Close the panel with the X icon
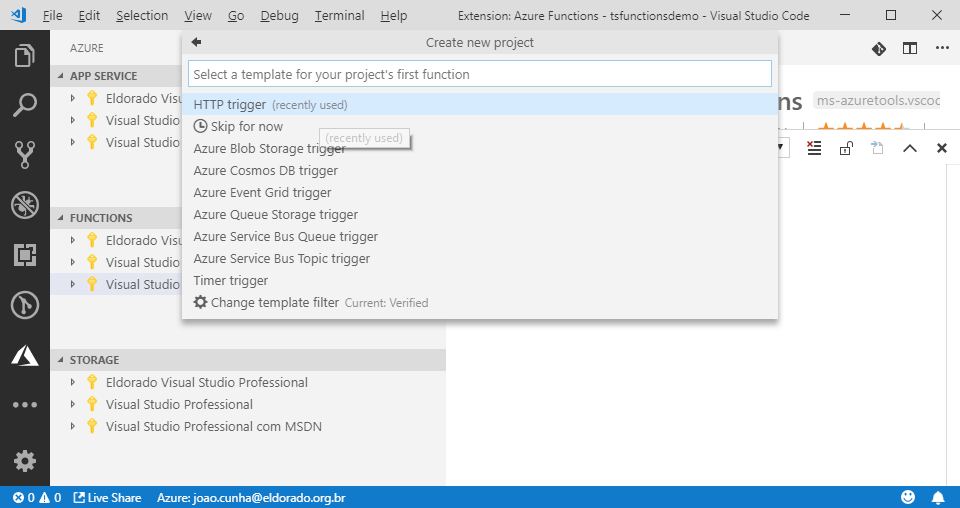Viewport: 960px width, 508px height. pyautogui.click(x=942, y=148)
